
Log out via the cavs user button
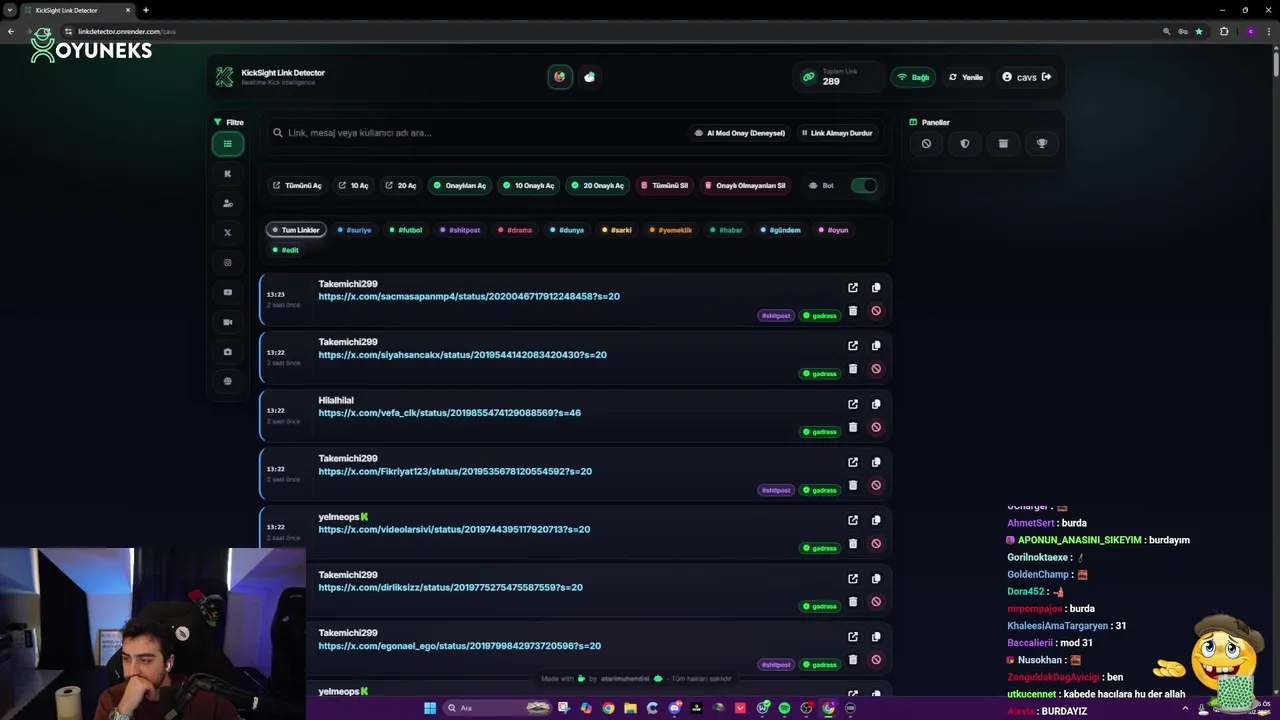[x=1027, y=77]
